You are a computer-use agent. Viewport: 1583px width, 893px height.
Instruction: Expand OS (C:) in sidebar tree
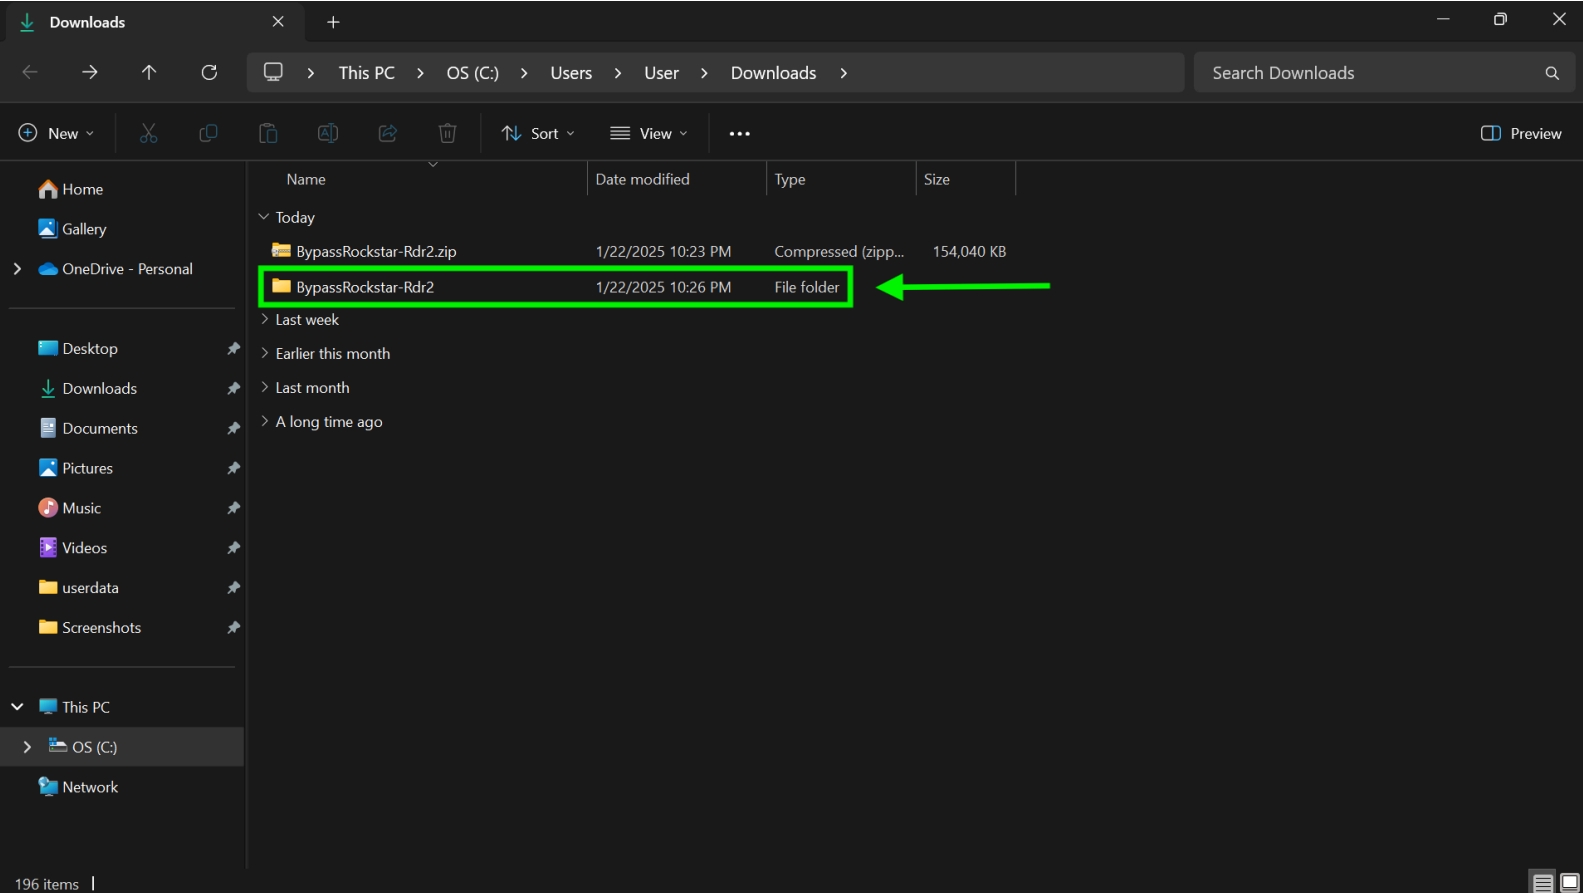tap(27, 746)
